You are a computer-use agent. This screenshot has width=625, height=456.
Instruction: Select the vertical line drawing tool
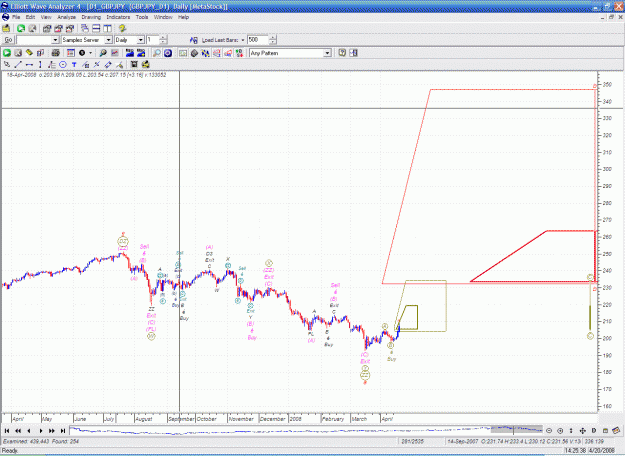40,65
